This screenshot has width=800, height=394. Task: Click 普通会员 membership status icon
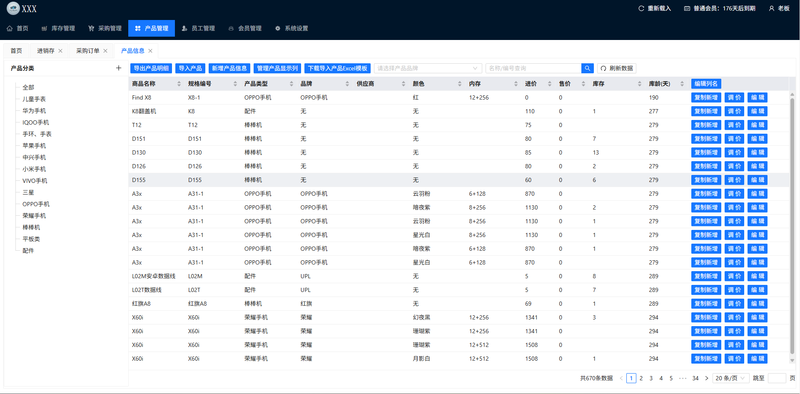coord(687,9)
